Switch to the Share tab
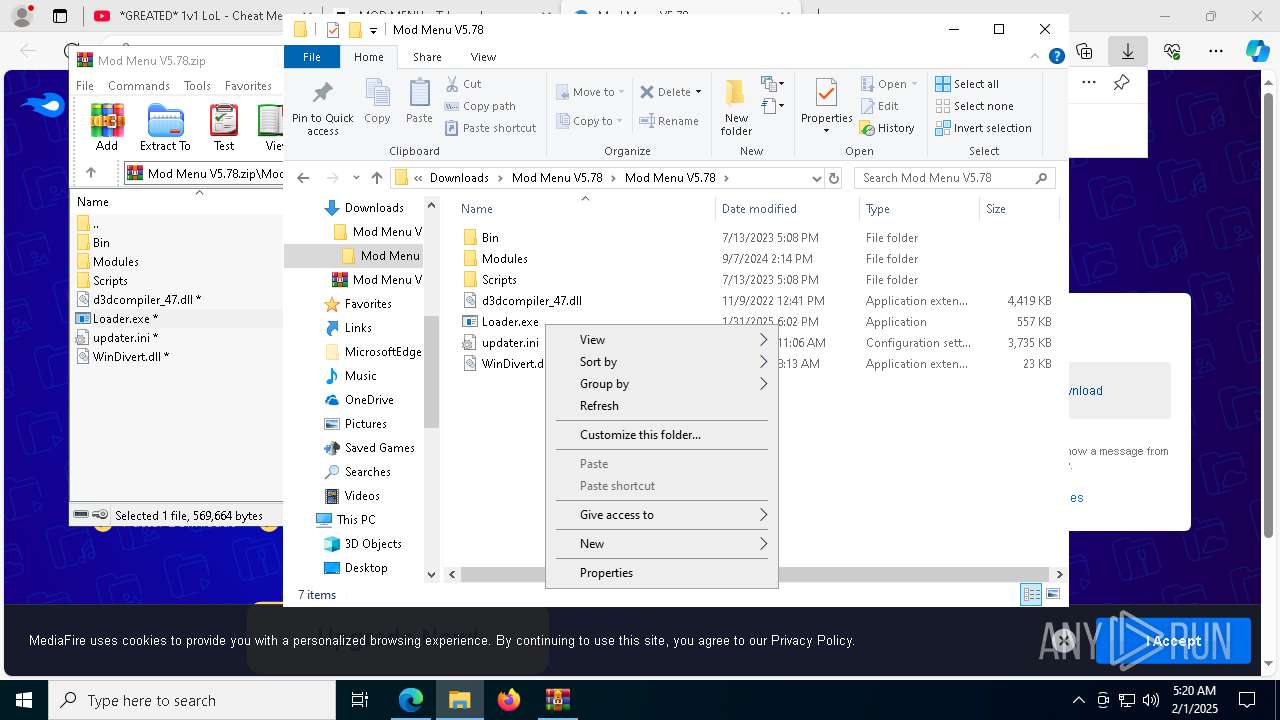This screenshot has height=720, width=1280. pos(427,57)
